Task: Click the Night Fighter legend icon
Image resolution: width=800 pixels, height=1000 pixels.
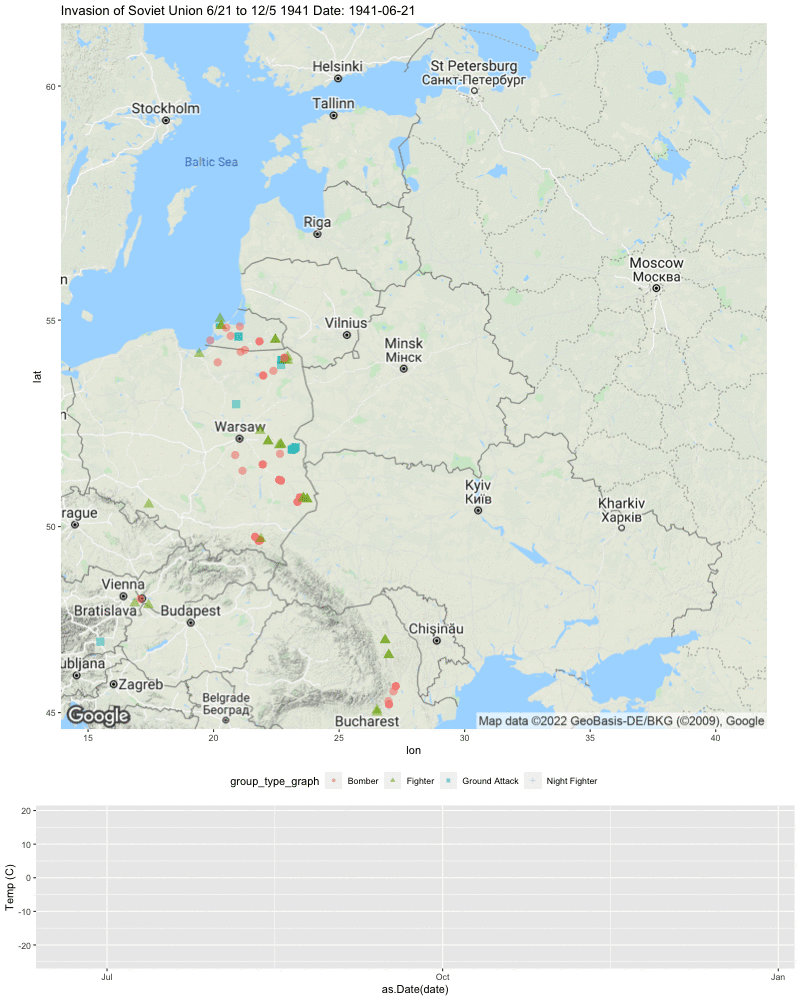Action: pos(533,781)
